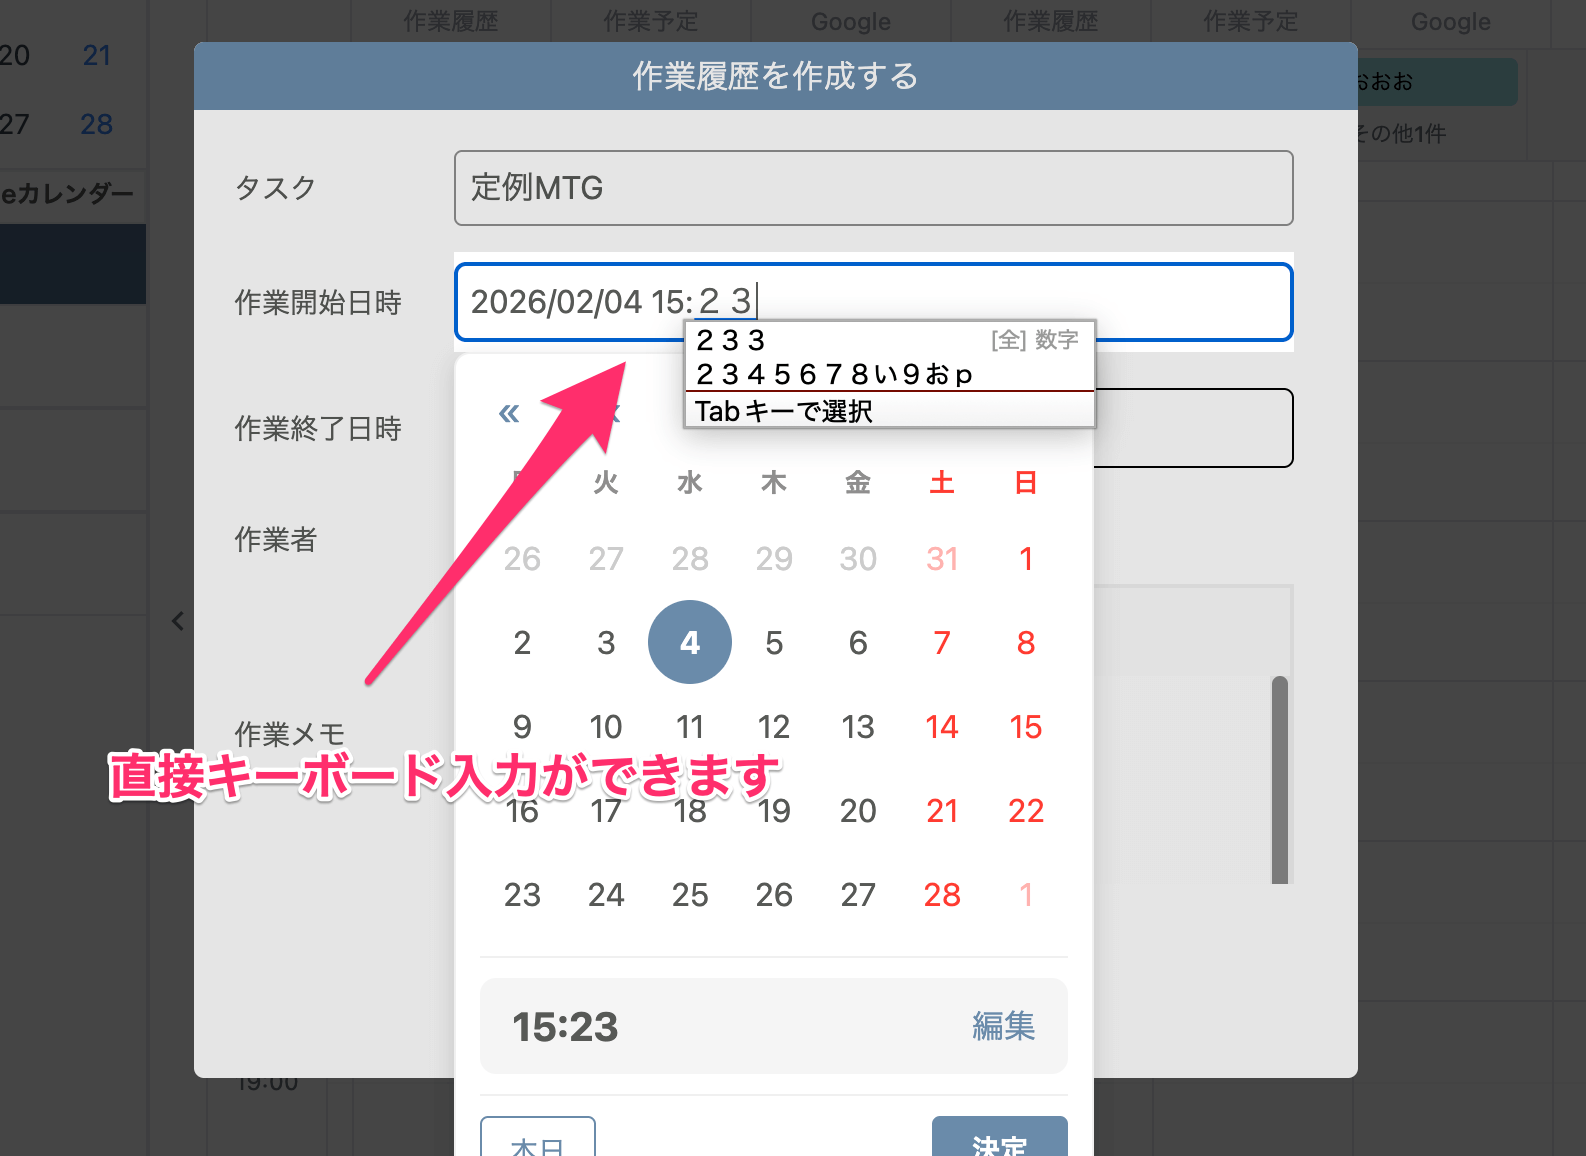The image size is (1586, 1156).
Task: Open the Google column header on right
Action: (1450, 22)
